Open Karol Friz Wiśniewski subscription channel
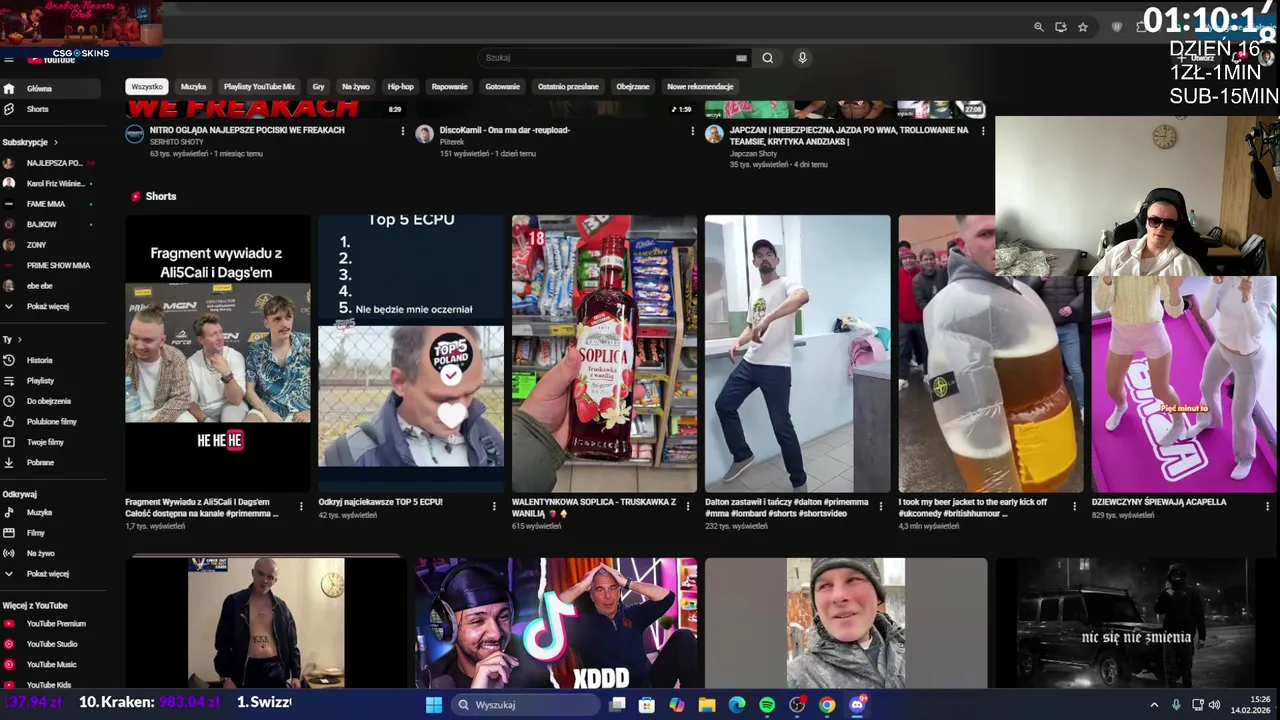Image resolution: width=1280 pixels, height=720 pixels. [50, 184]
